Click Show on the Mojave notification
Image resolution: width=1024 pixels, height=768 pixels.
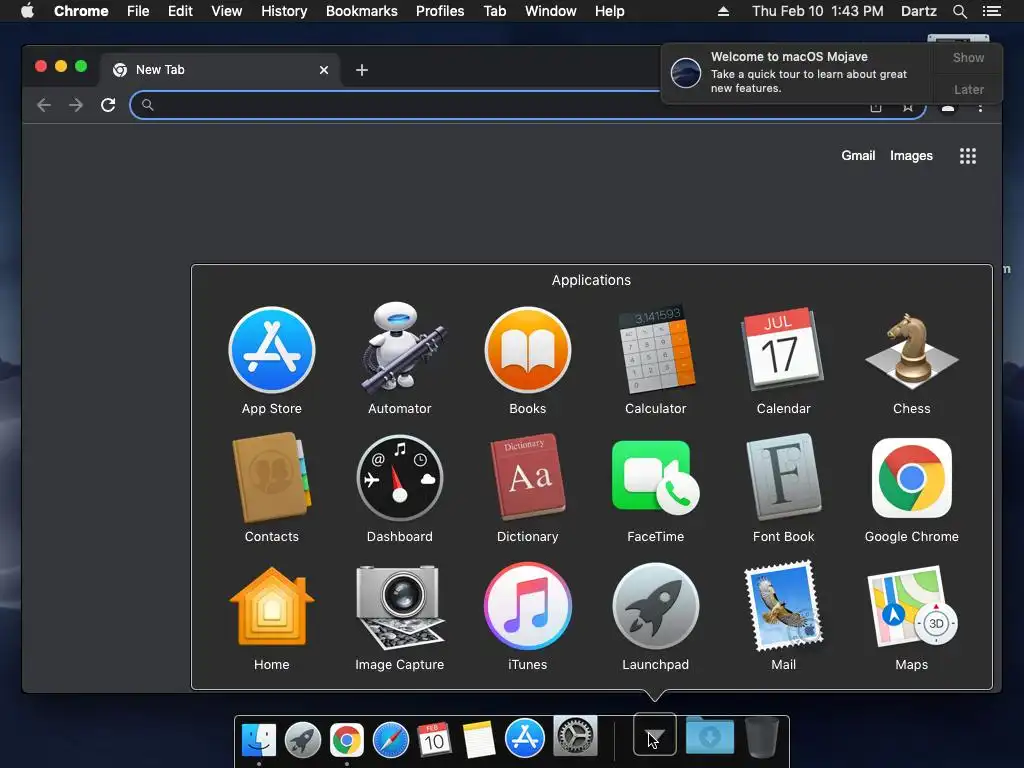click(968, 57)
